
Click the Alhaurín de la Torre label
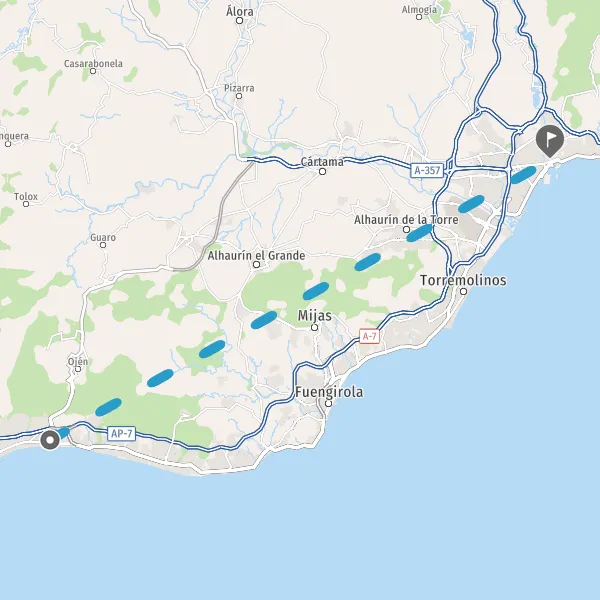coord(406,220)
